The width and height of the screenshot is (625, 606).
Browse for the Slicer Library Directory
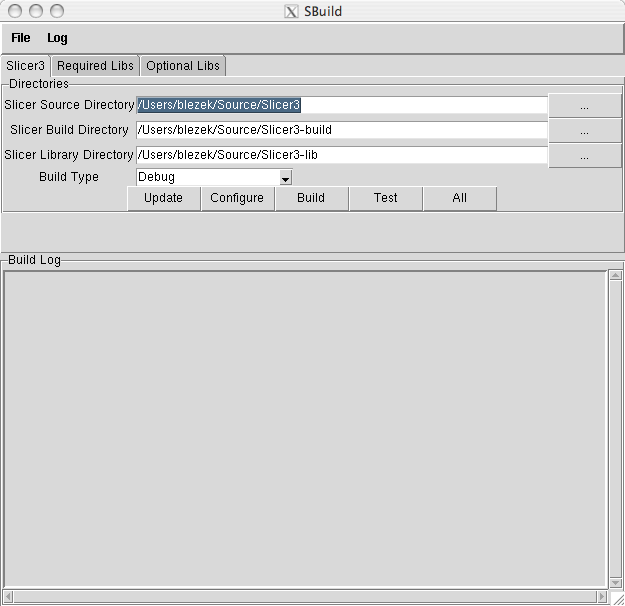(x=584, y=156)
